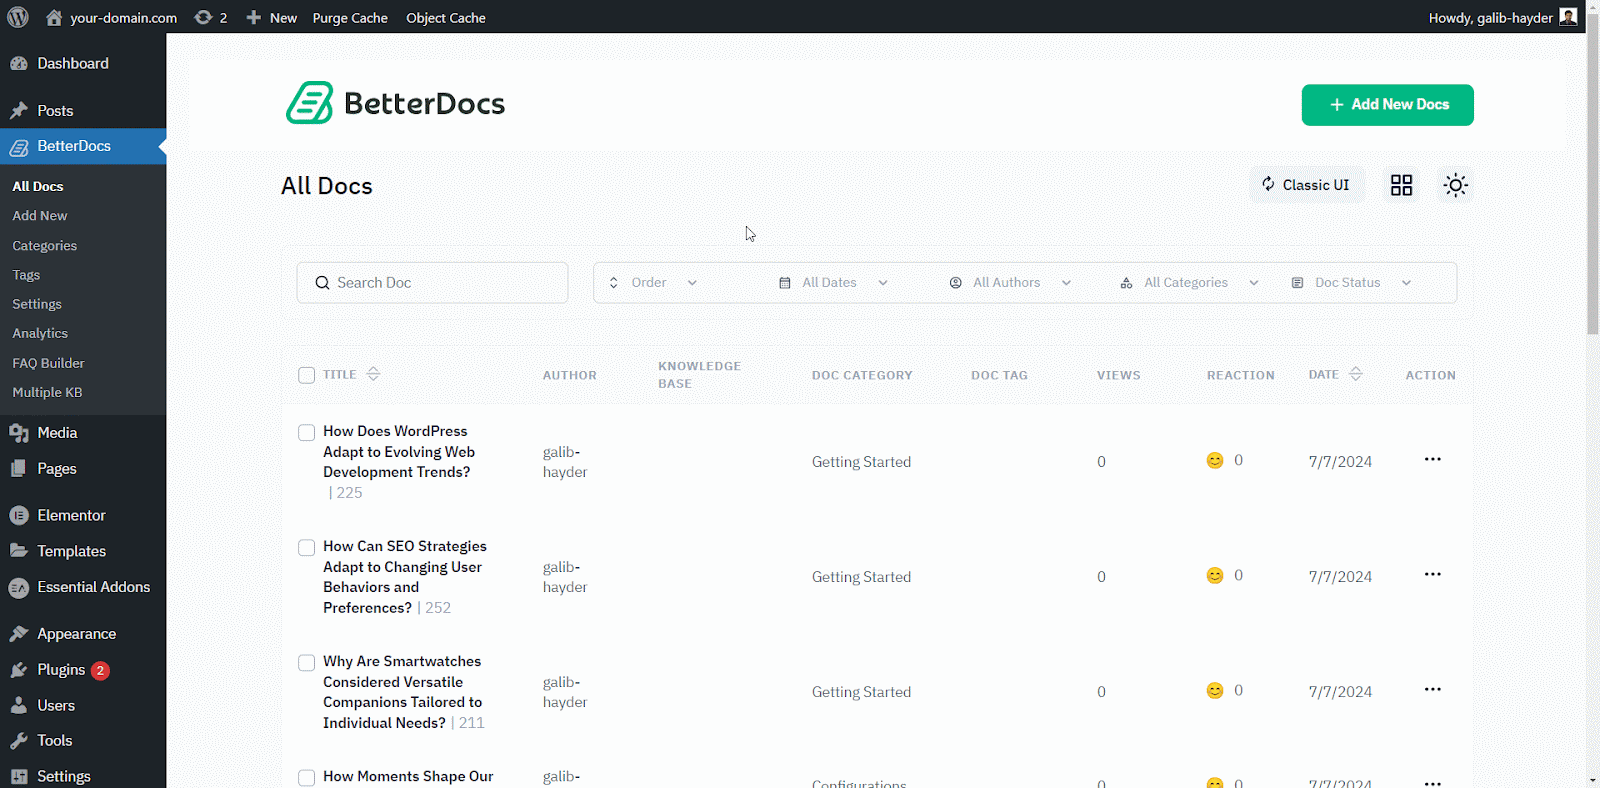Expand the Order dropdown

(x=653, y=283)
